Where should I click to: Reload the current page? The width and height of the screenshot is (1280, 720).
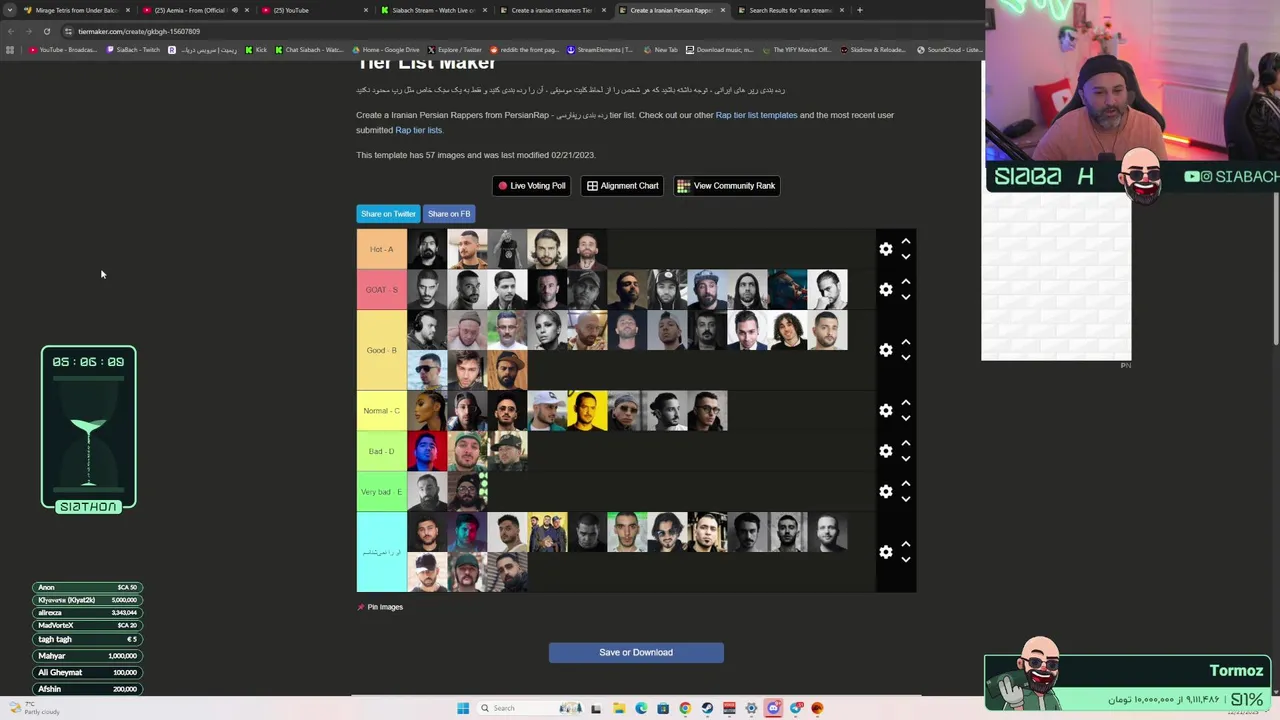click(47, 31)
